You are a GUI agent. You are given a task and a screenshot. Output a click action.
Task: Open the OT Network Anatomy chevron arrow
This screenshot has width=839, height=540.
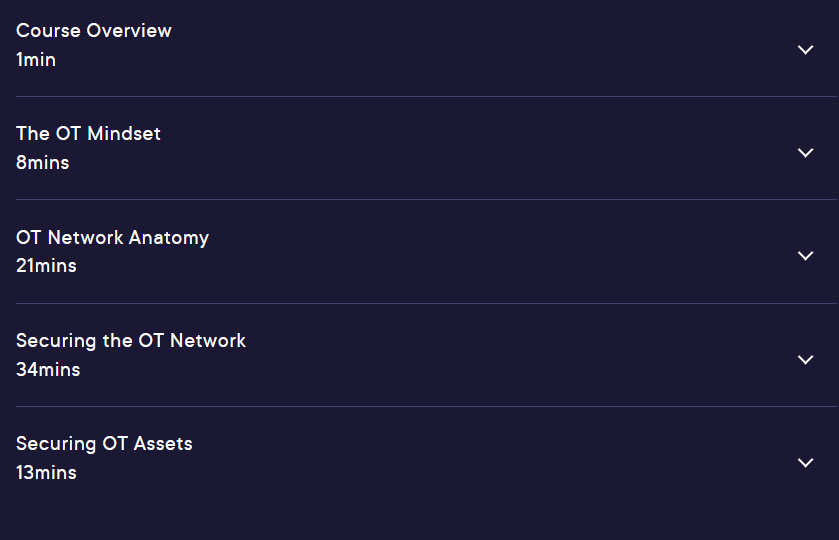(x=805, y=256)
